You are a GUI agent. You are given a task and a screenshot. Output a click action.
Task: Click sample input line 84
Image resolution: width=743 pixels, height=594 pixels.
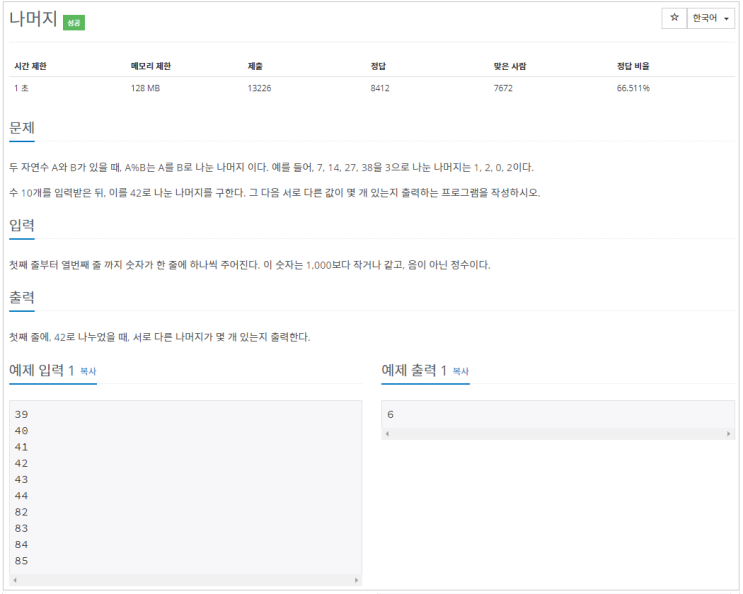tap(21, 545)
